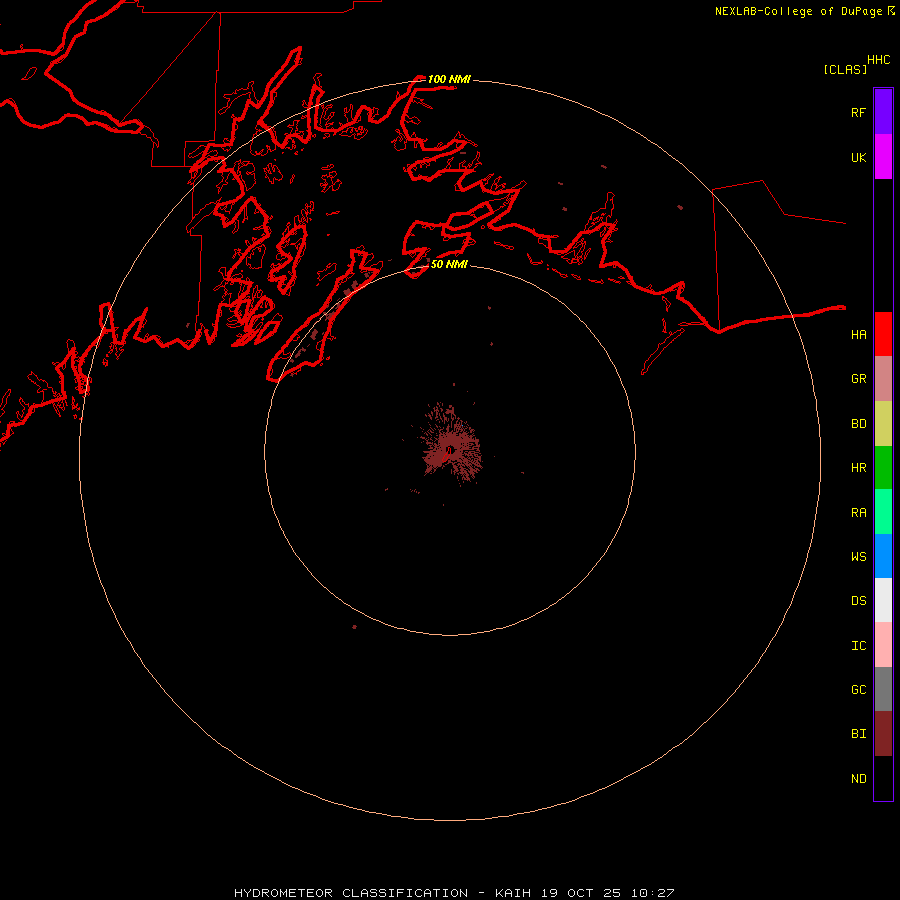Click the DS white legend swatch
The height and width of the screenshot is (900, 900).
[883, 600]
